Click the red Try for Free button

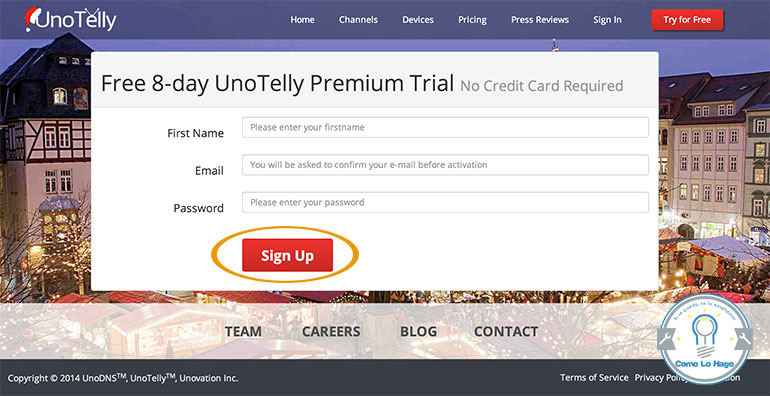tap(687, 20)
